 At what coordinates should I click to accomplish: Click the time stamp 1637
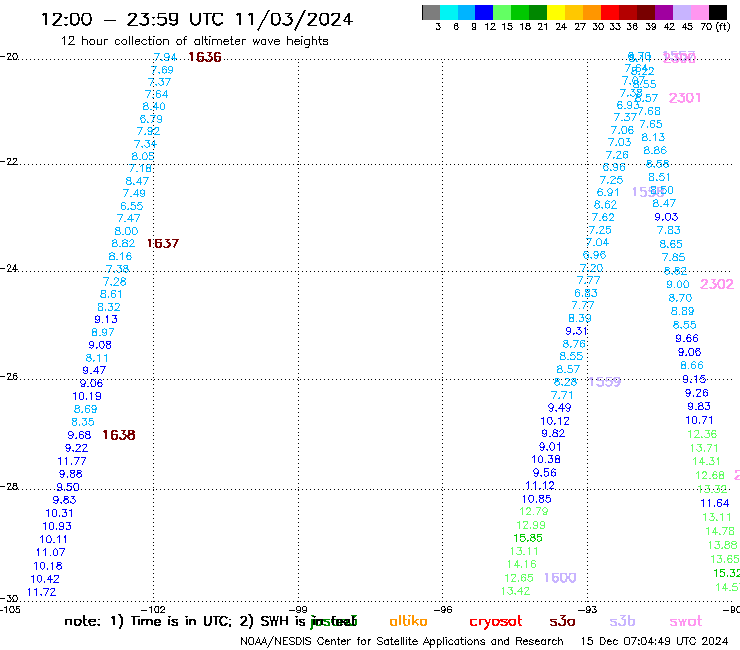163,244
